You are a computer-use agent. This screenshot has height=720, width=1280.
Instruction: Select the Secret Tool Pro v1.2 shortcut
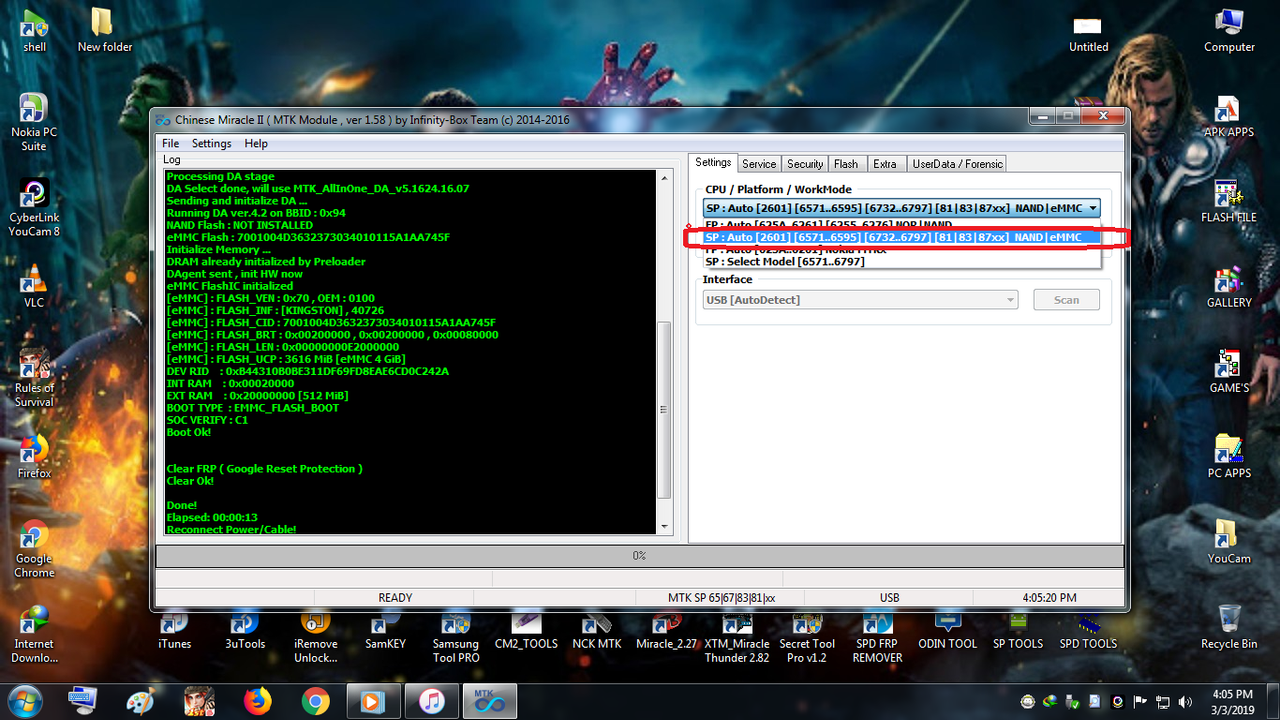(807, 637)
